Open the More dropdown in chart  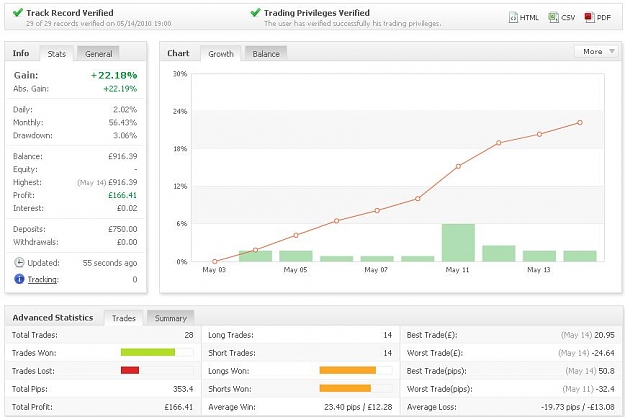[596, 51]
